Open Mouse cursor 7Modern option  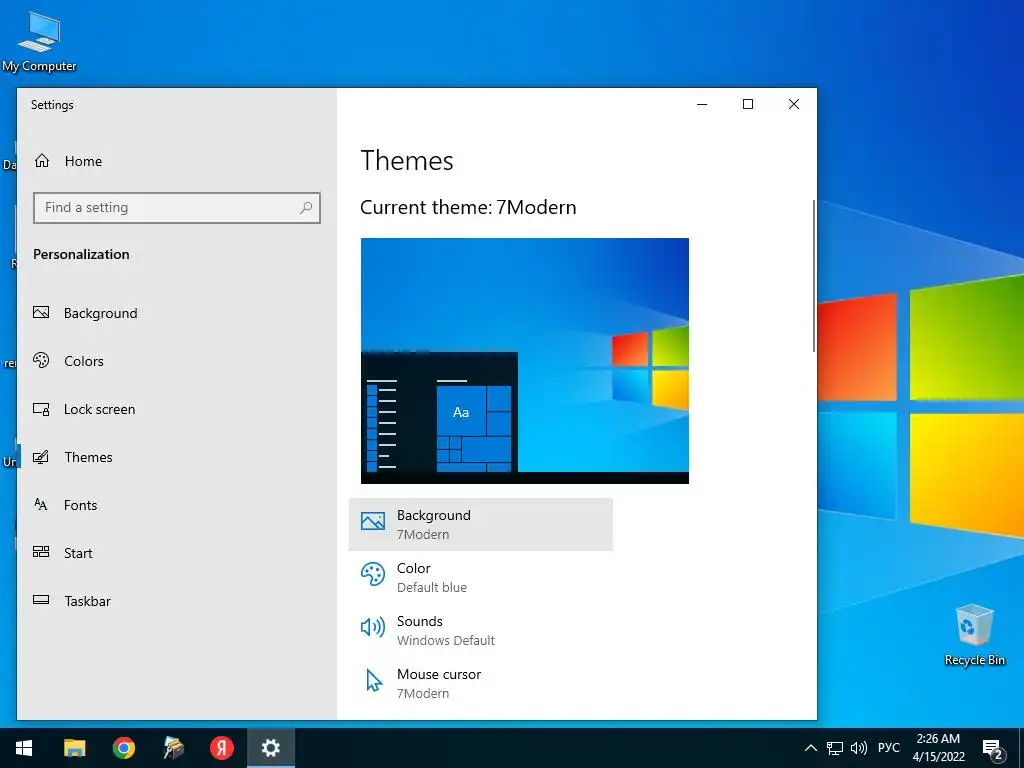coord(481,683)
